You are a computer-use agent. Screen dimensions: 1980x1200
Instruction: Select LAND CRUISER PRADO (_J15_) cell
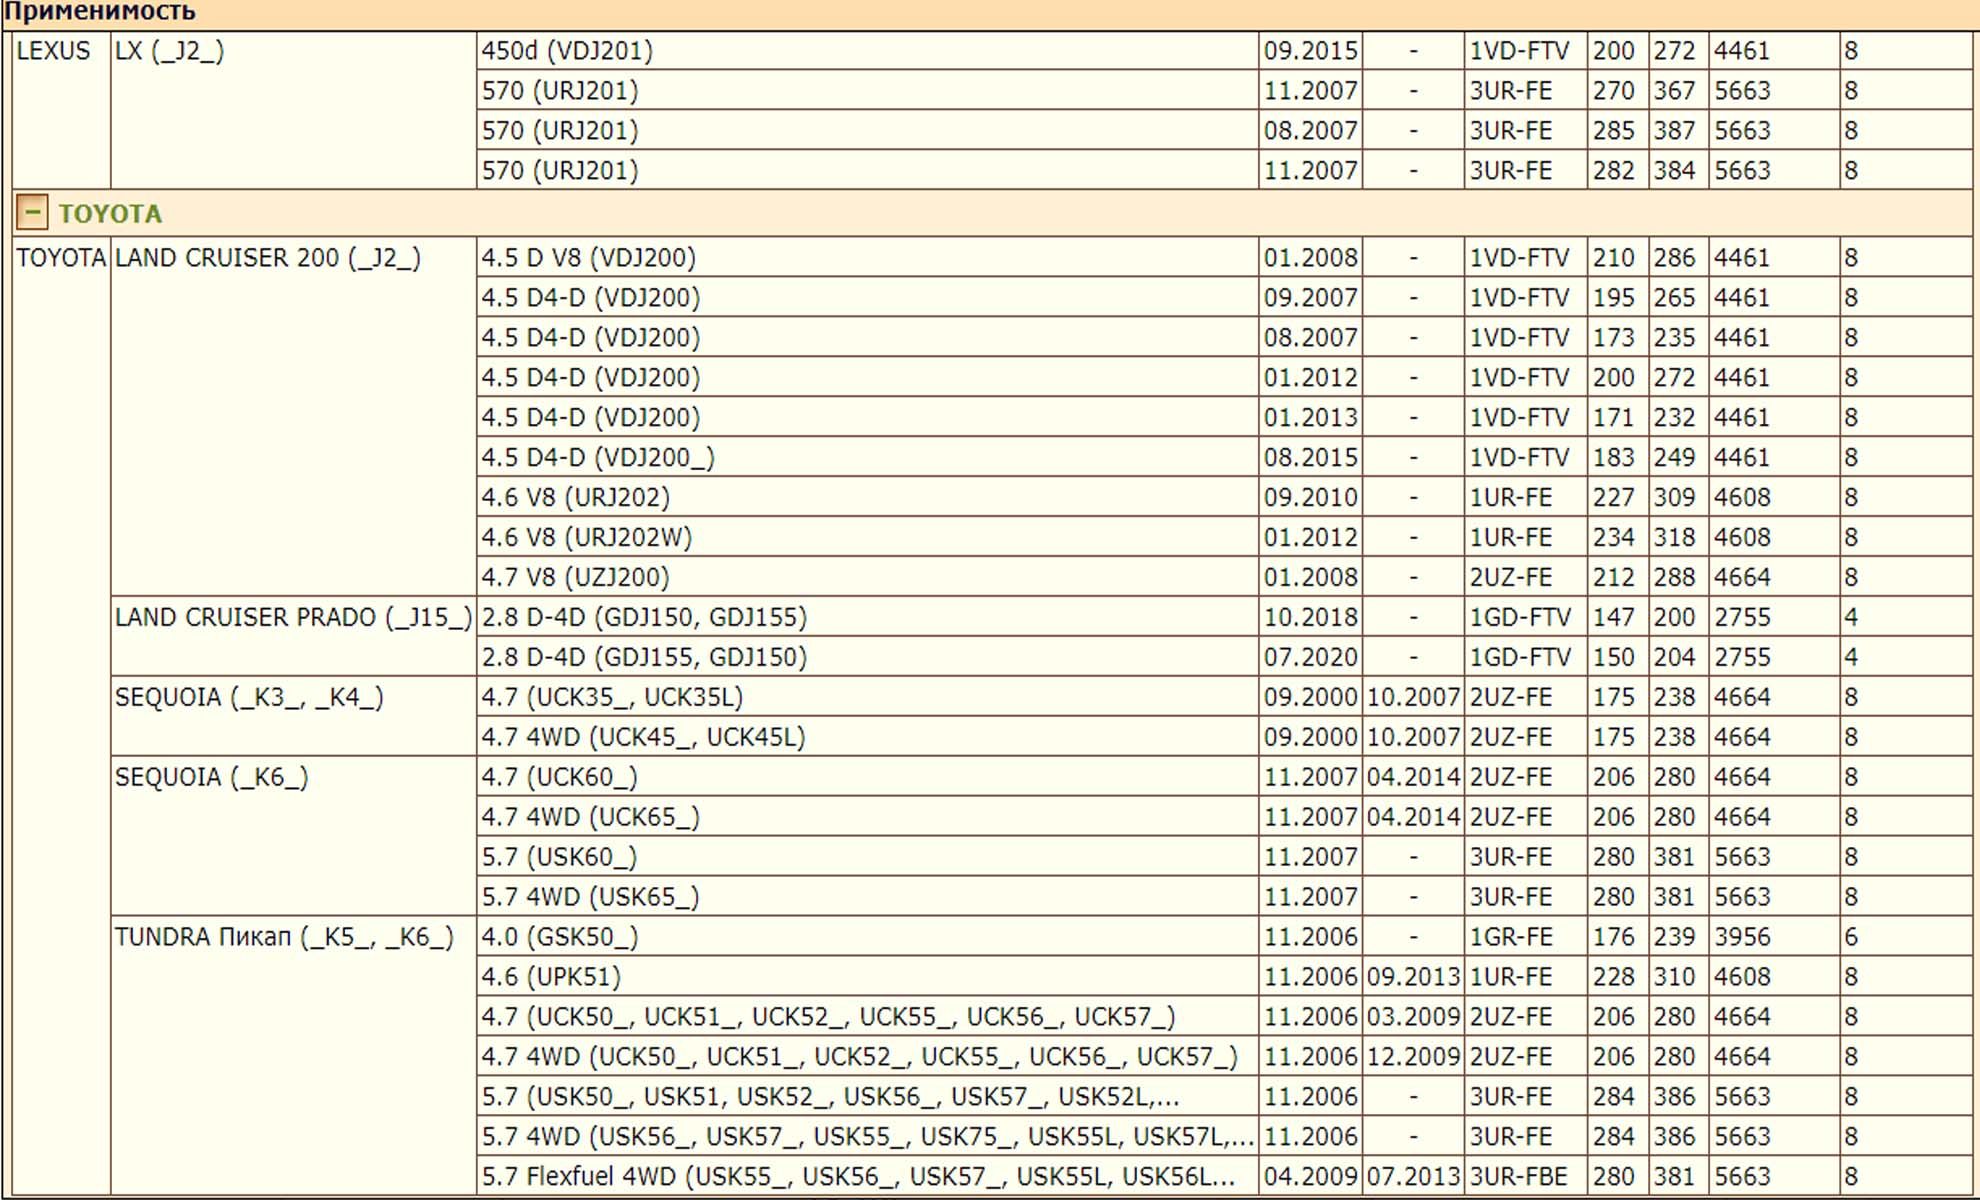(293, 637)
